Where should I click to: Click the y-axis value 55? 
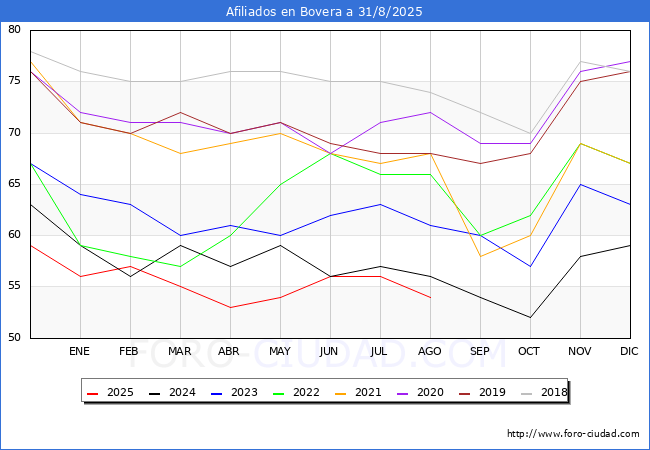coord(15,286)
